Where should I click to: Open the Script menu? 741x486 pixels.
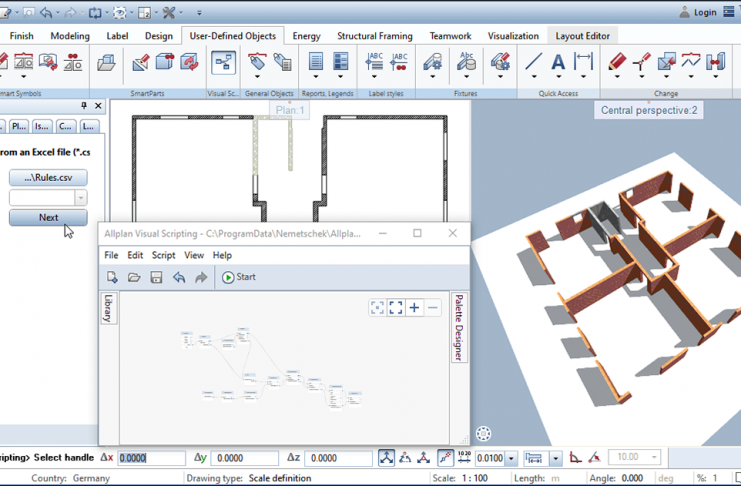point(163,255)
